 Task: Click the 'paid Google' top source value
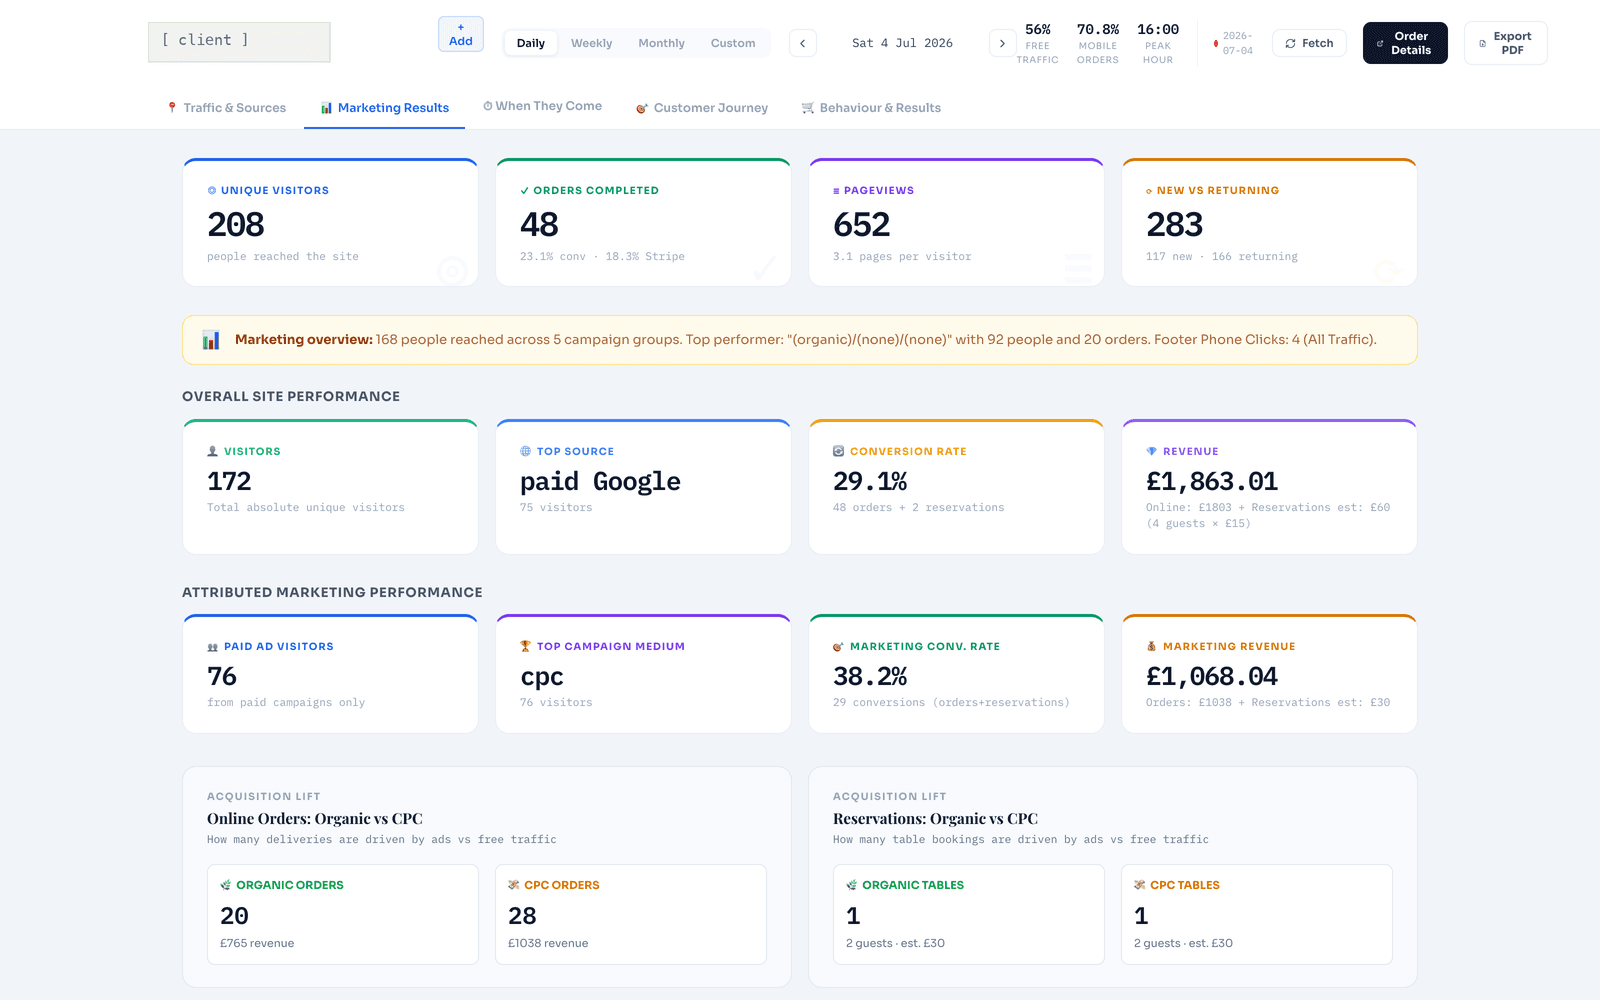[x=600, y=482]
